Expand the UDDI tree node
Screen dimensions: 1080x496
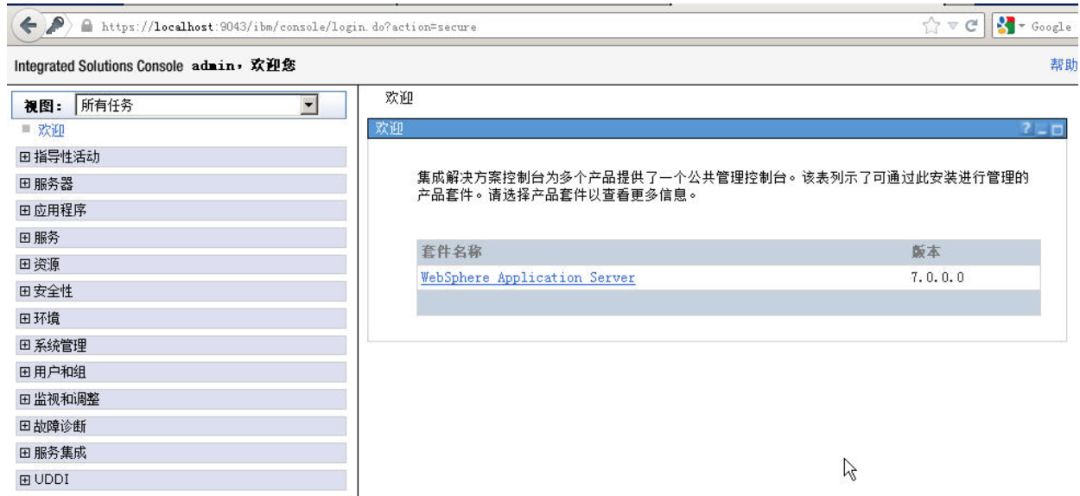click(25, 480)
